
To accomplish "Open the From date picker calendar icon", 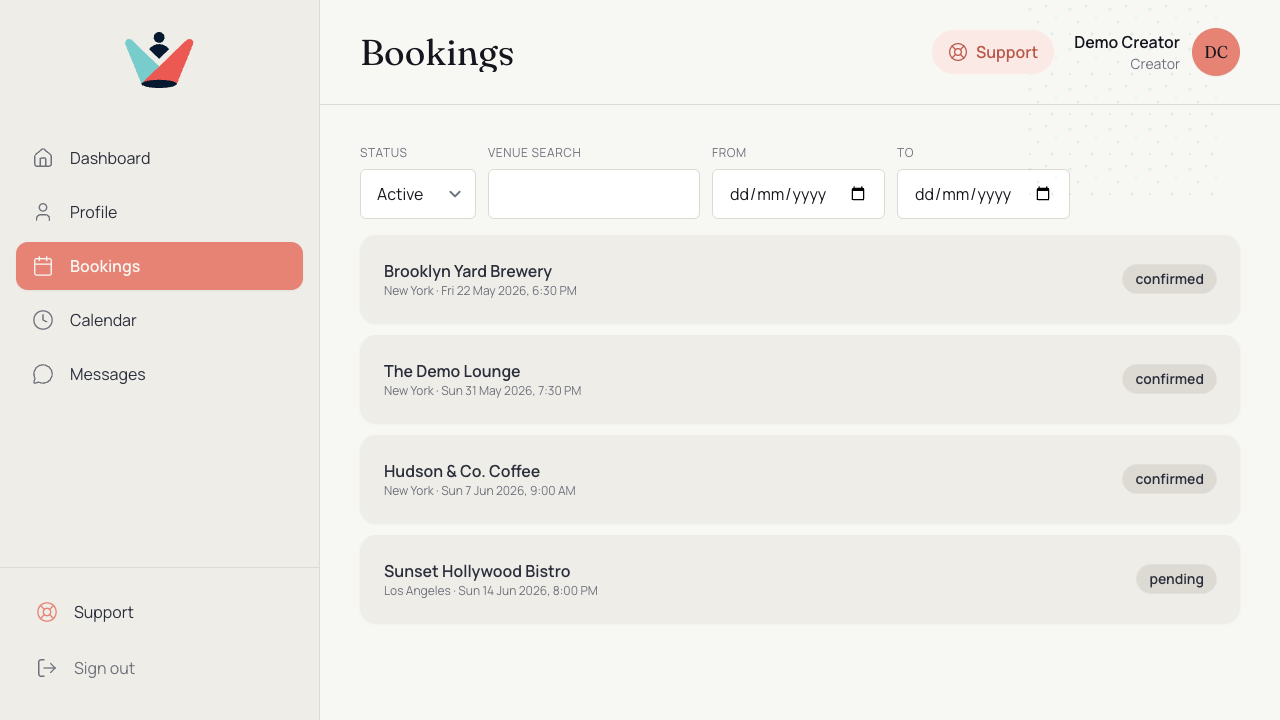I will [x=858, y=194].
